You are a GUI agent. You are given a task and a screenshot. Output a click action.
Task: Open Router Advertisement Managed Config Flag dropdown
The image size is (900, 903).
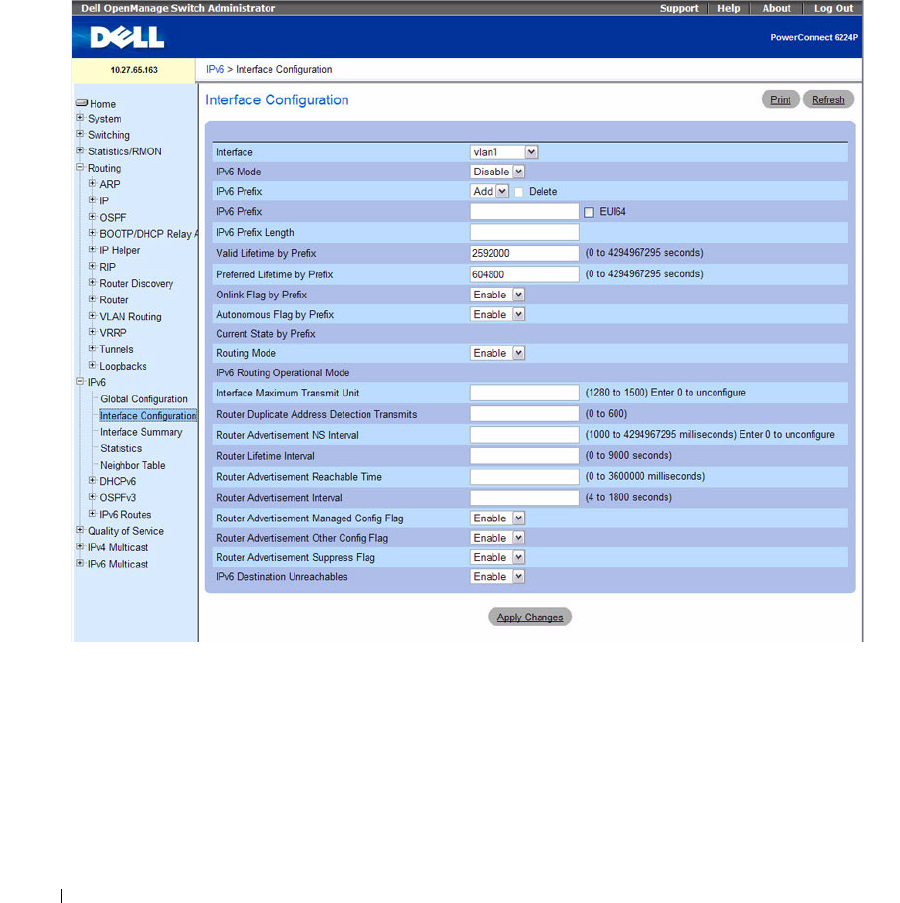click(x=498, y=518)
